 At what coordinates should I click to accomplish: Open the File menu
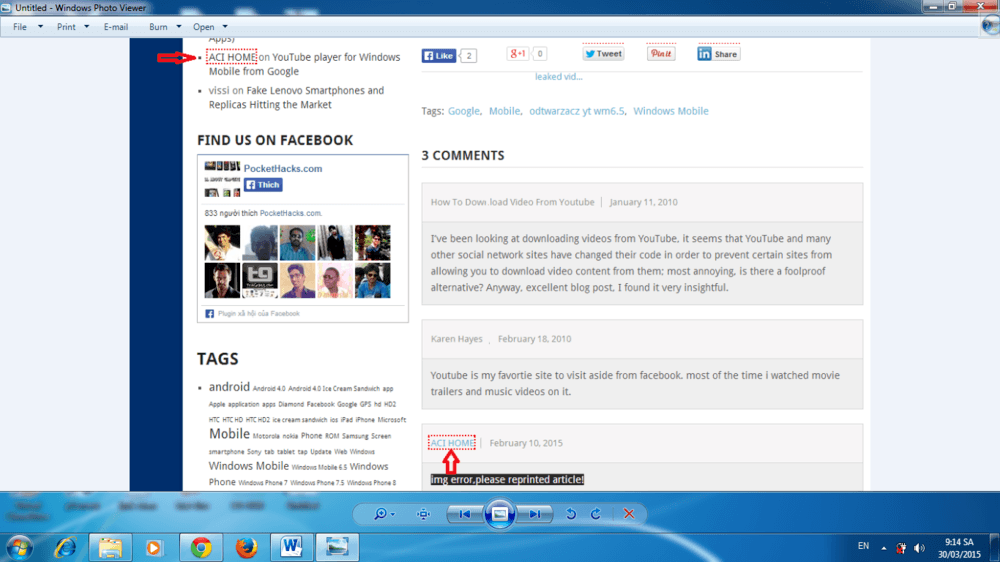(x=20, y=27)
